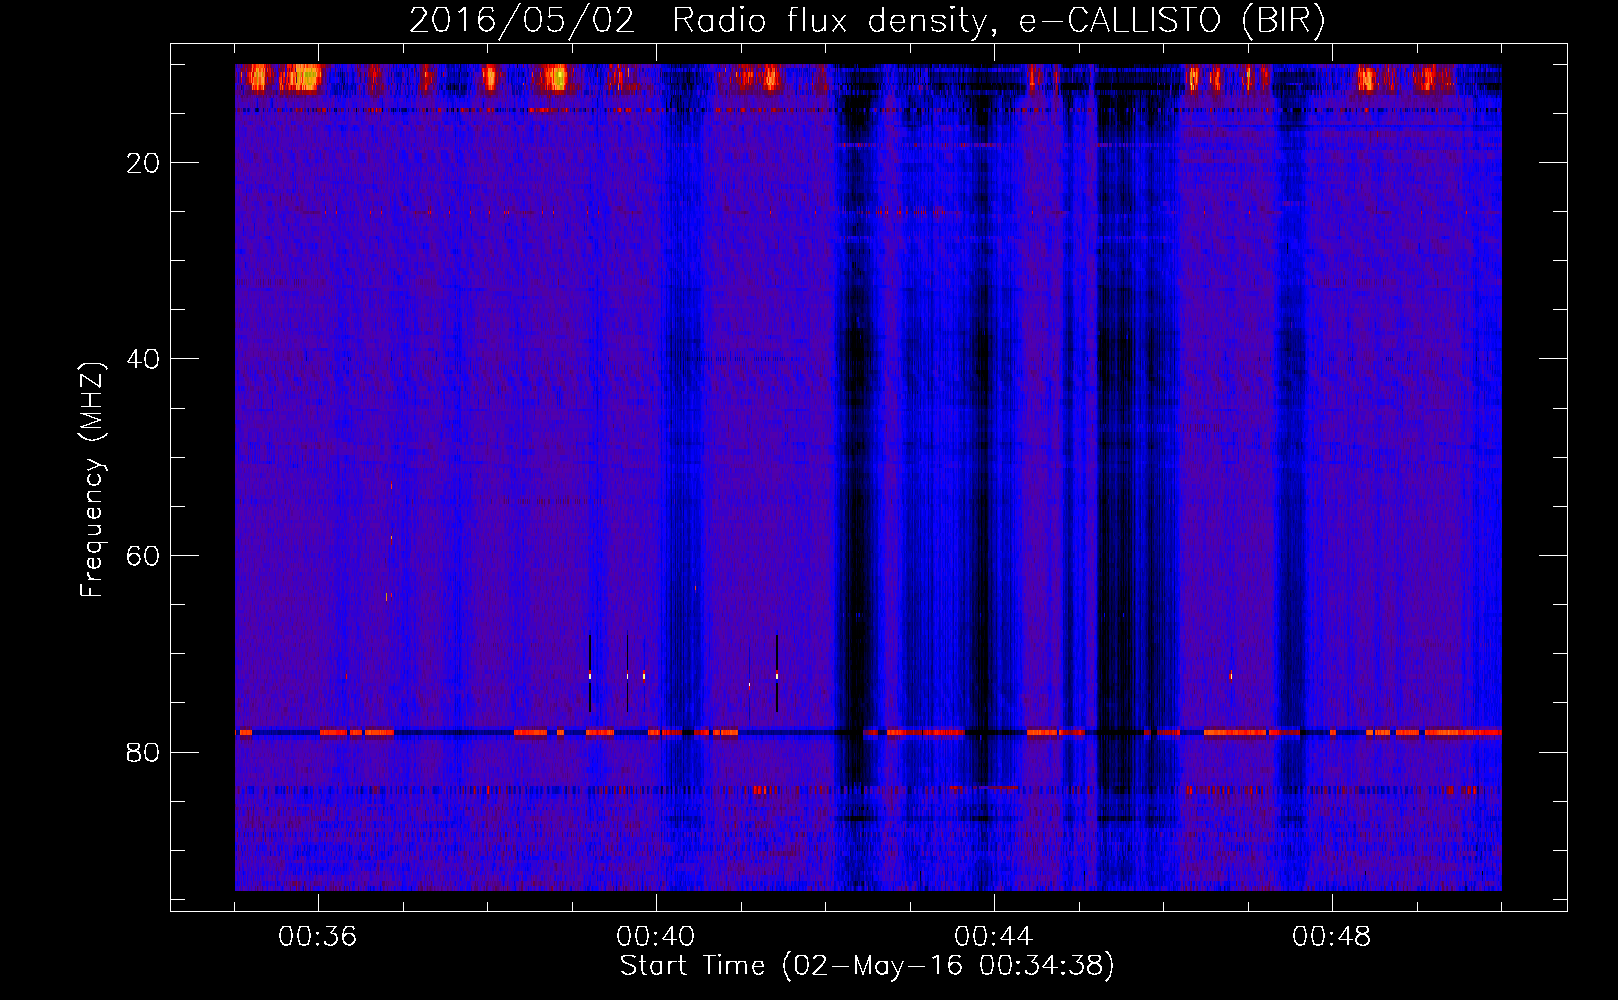This screenshot has width=1618, height=1000.
Task: Click the Start Time x-axis label
Action: point(692,966)
